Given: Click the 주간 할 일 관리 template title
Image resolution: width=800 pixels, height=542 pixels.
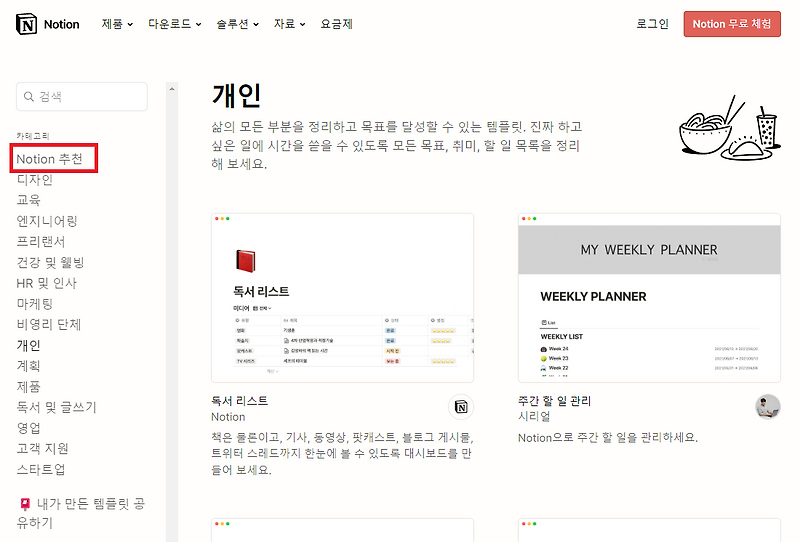Looking at the screenshot, I should [x=554, y=401].
